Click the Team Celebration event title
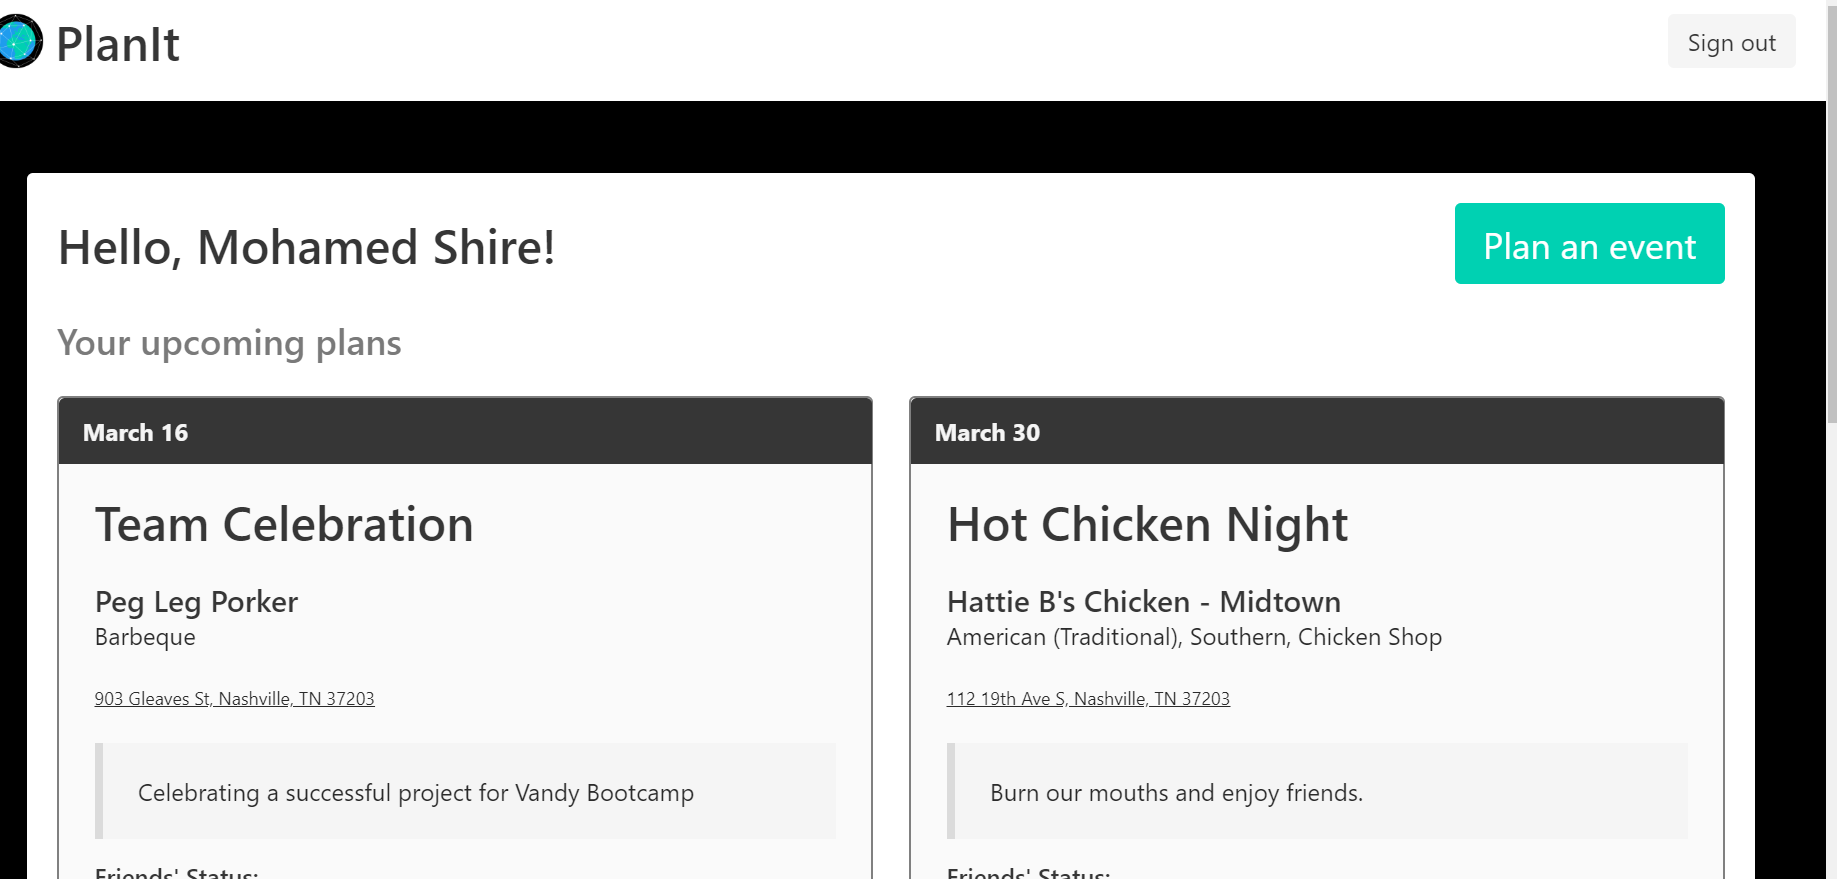 (x=284, y=525)
